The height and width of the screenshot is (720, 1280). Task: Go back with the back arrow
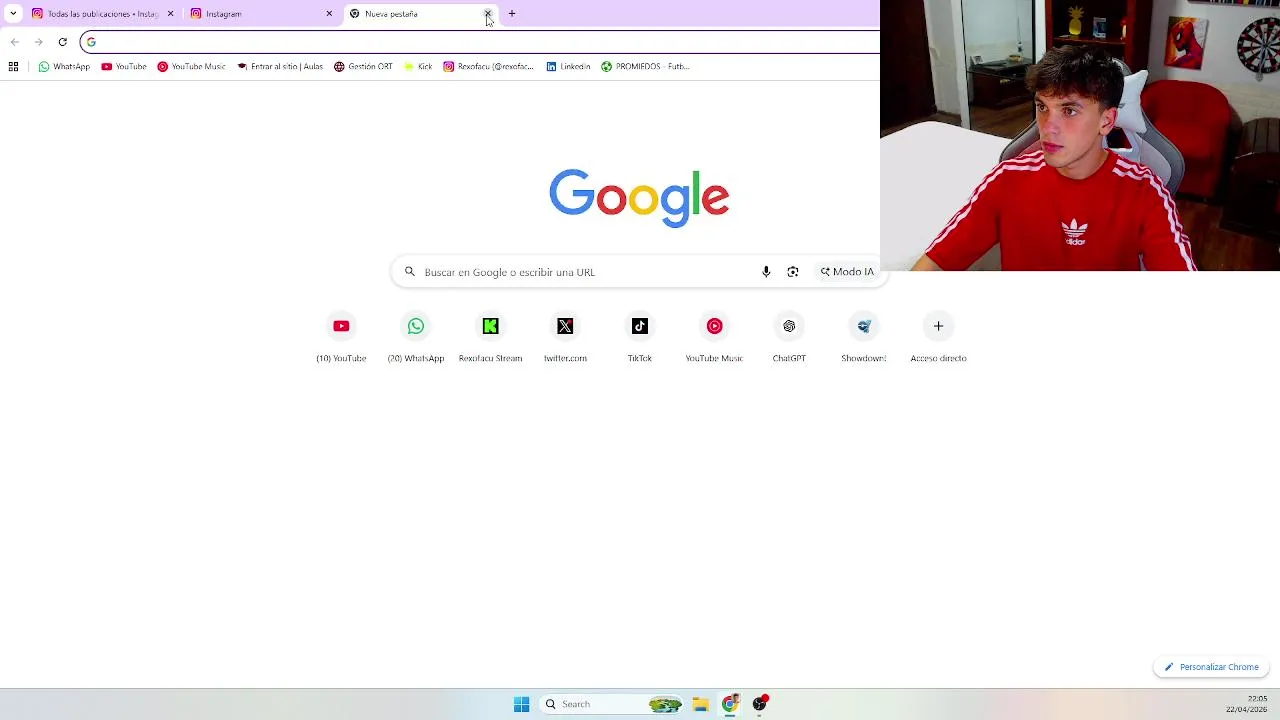14,42
